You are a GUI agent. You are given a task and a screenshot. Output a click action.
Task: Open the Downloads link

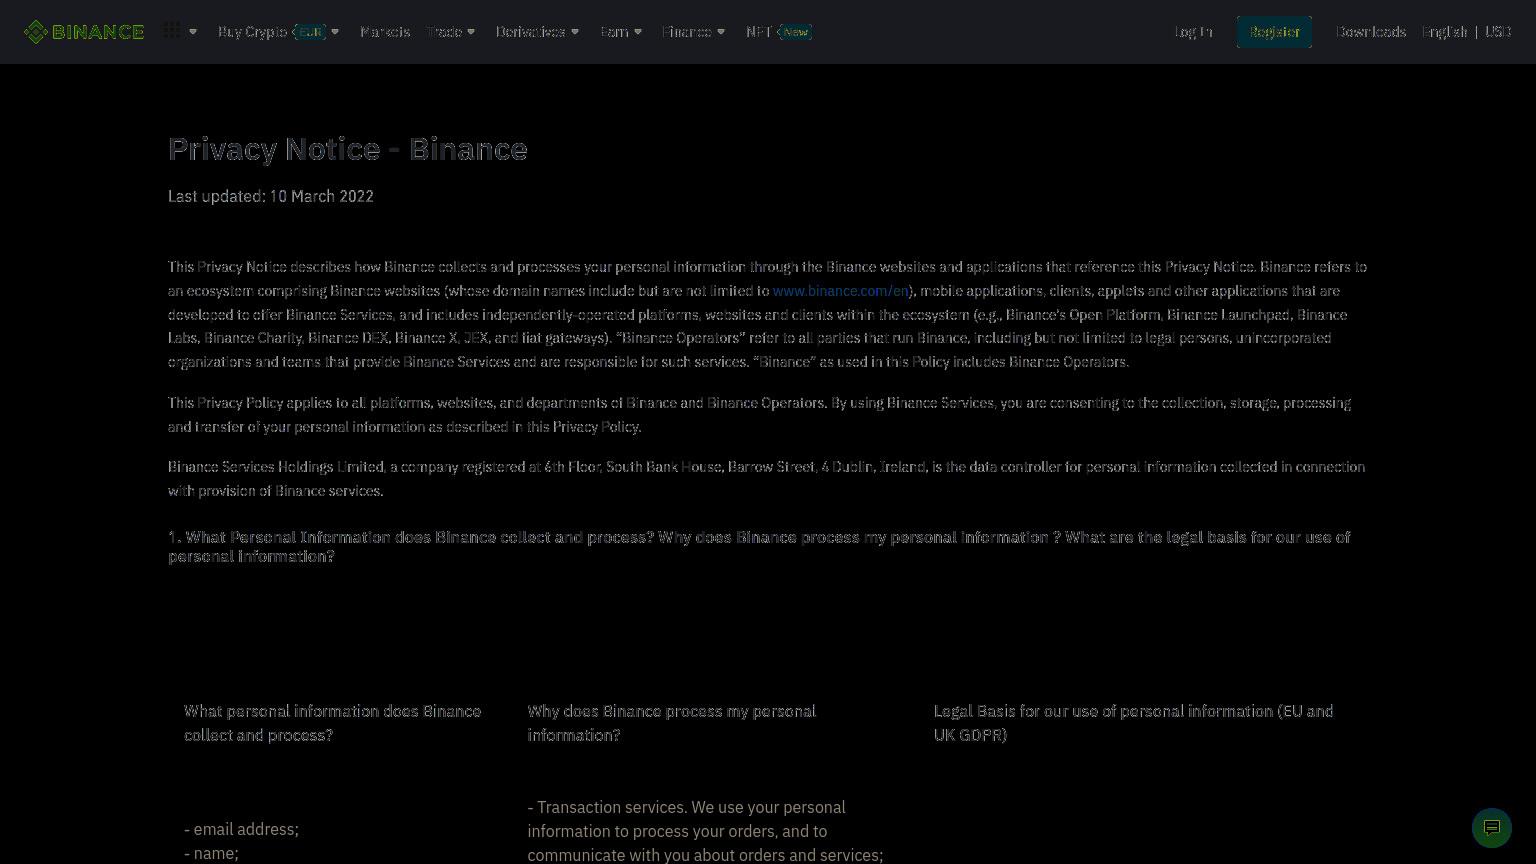pyautogui.click(x=1371, y=32)
